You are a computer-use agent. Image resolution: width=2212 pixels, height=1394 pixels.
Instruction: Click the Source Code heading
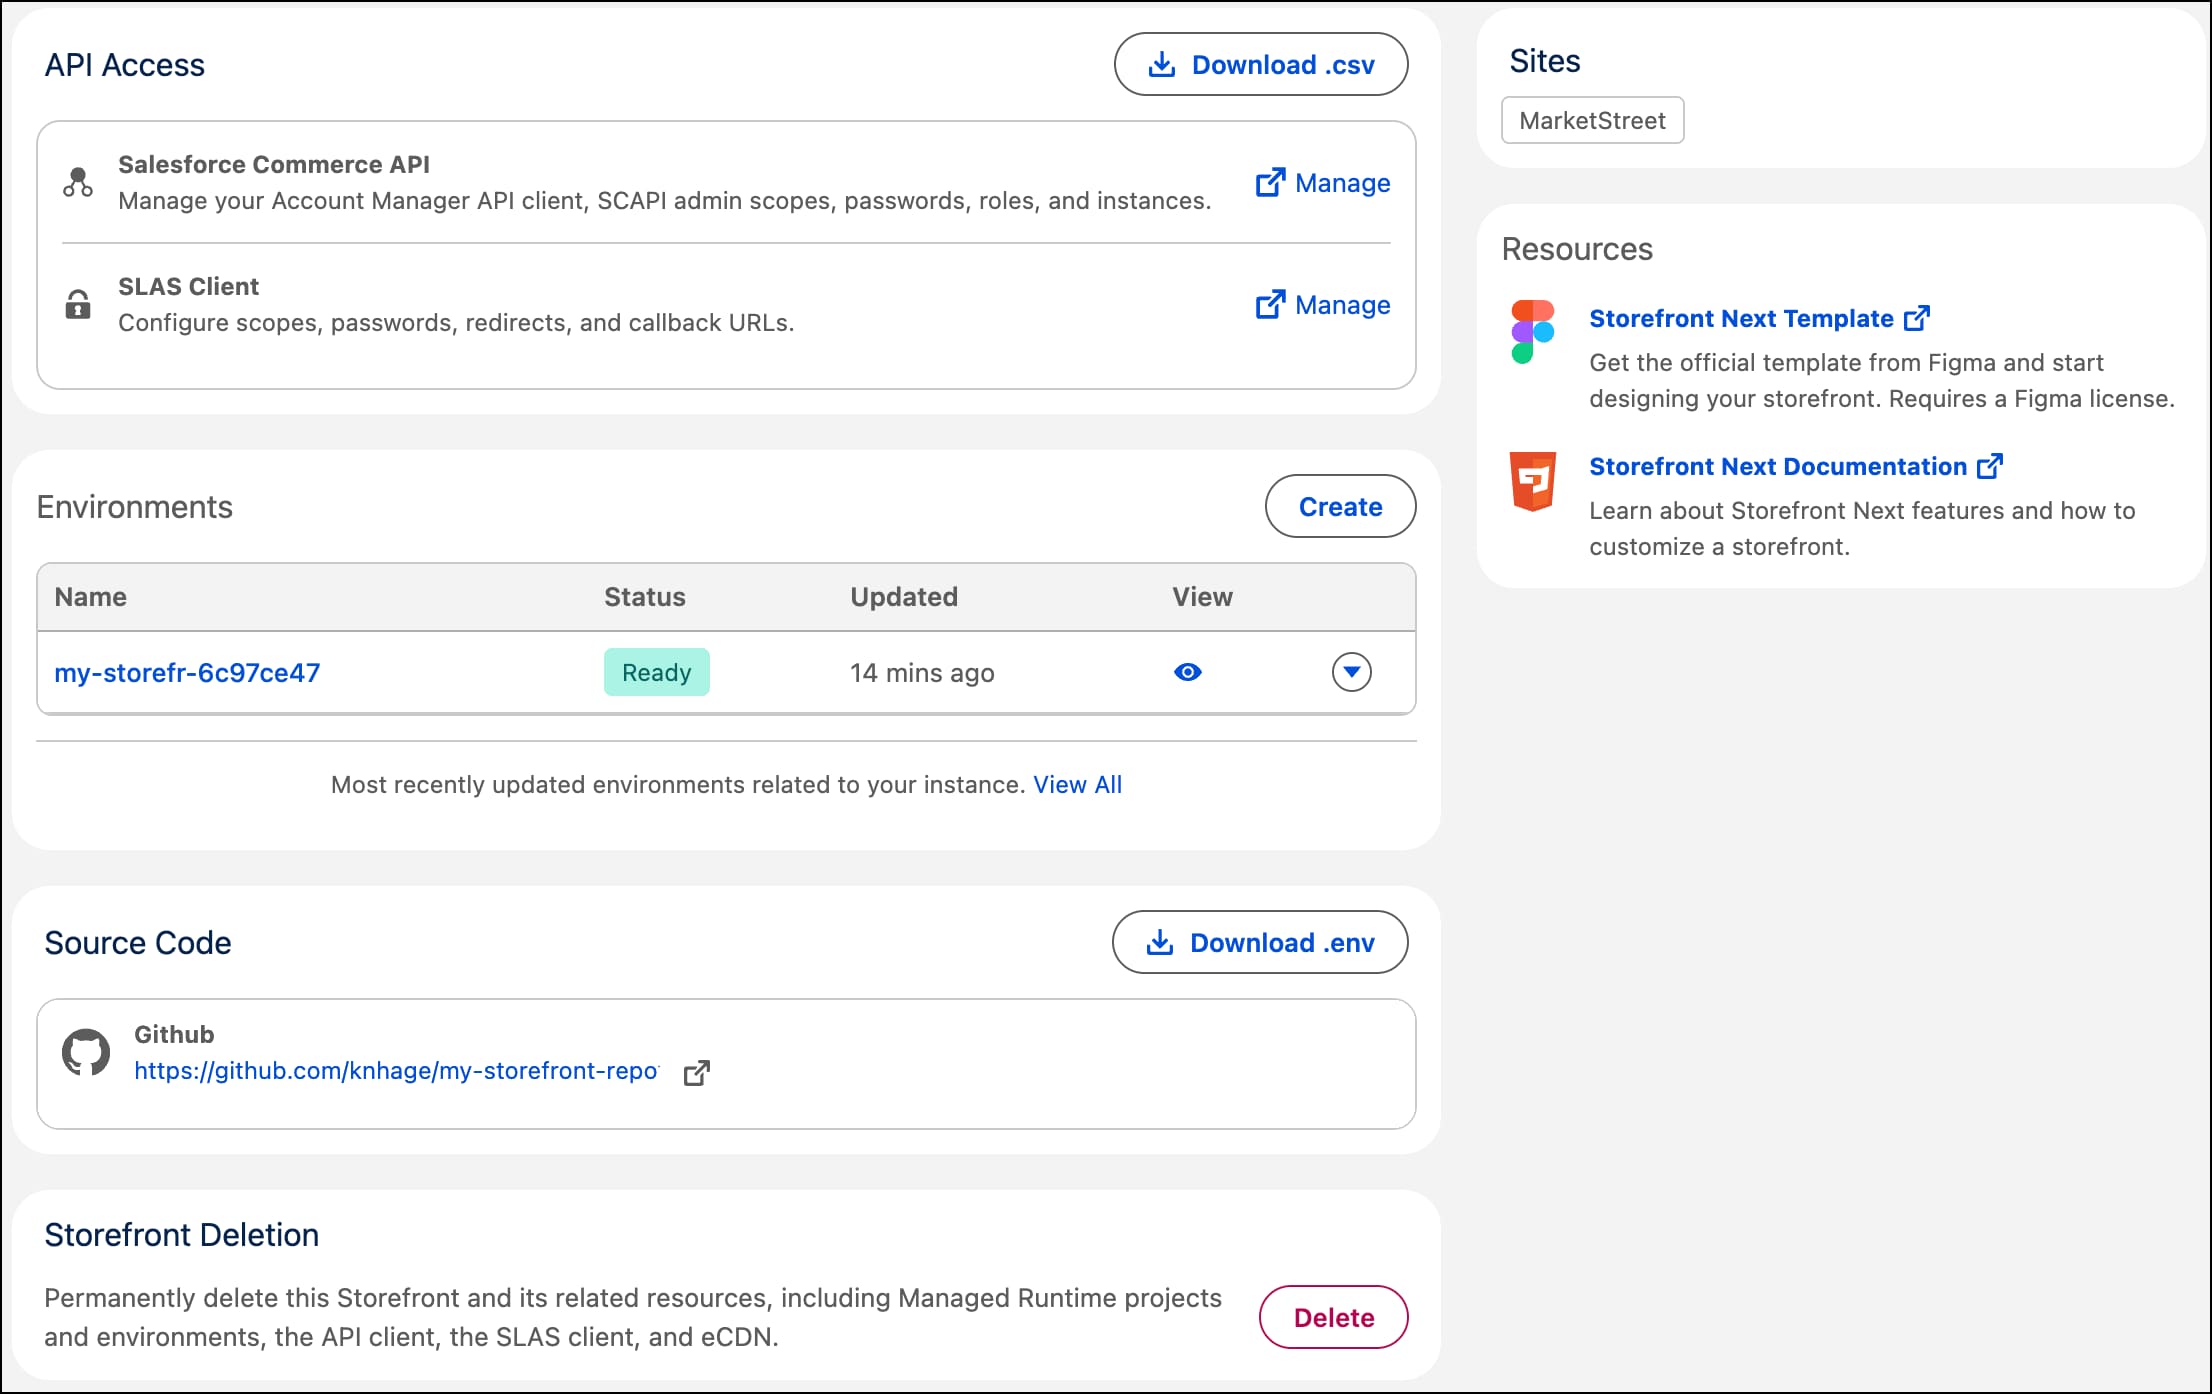138,943
